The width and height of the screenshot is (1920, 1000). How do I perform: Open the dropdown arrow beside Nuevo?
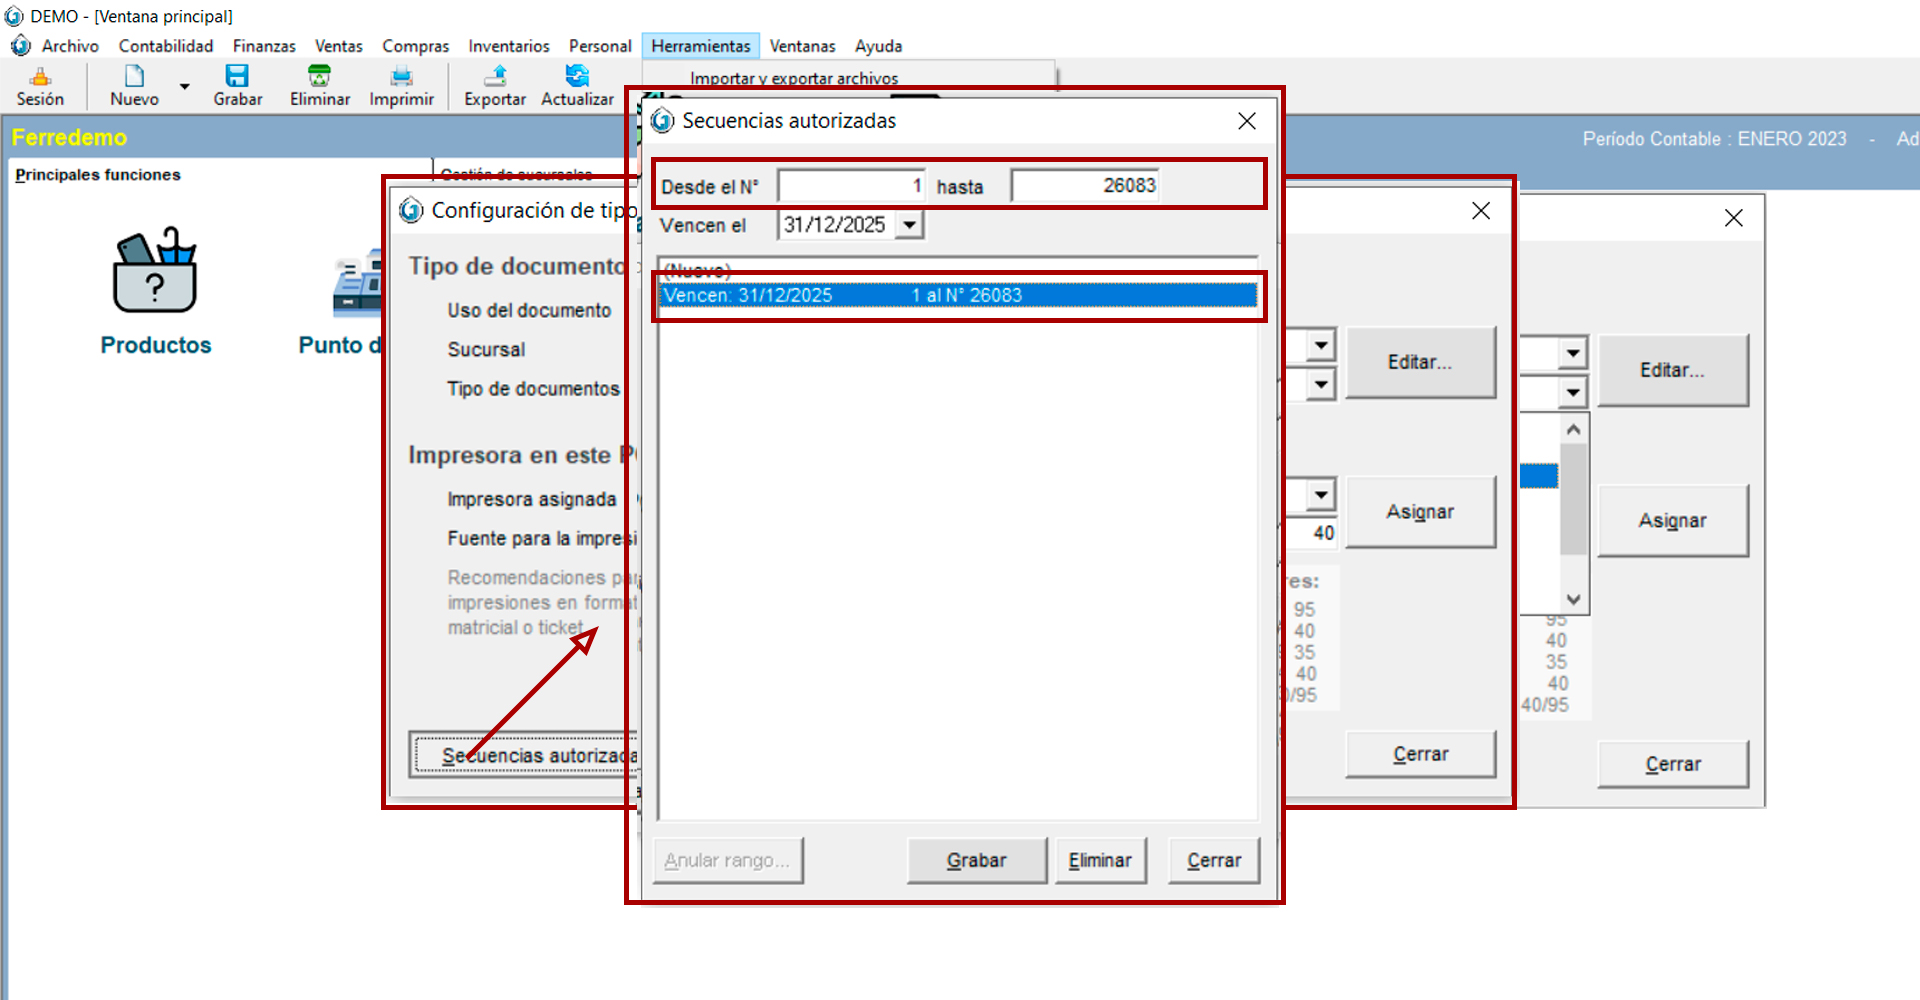[x=184, y=87]
